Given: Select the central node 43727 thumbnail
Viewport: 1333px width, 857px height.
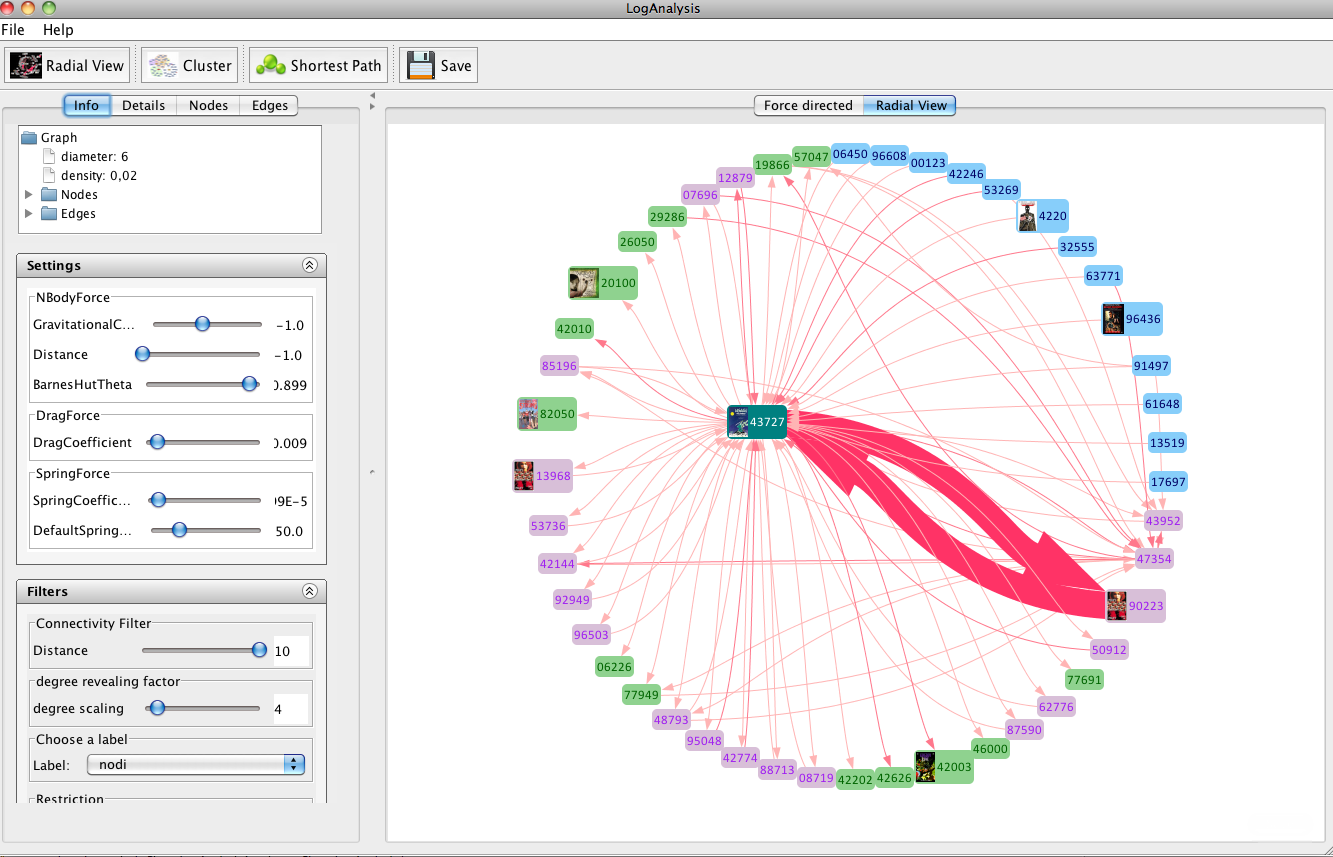Looking at the screenshot, I should pyautogui.click(x=738, y=422).
